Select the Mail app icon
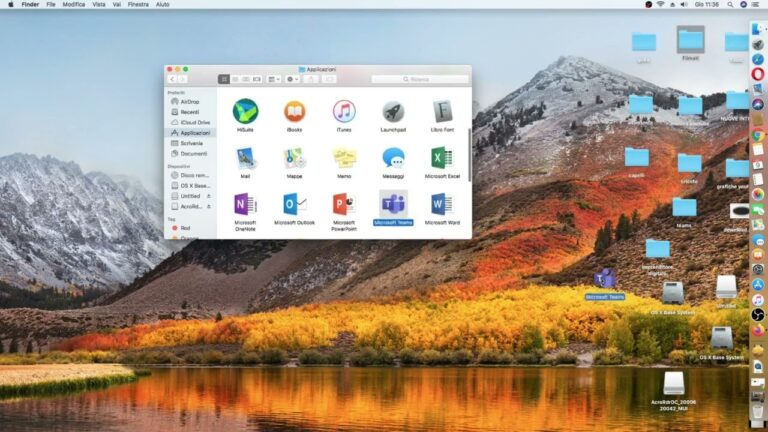Screen dimensions: 768x432 point(245,158)
